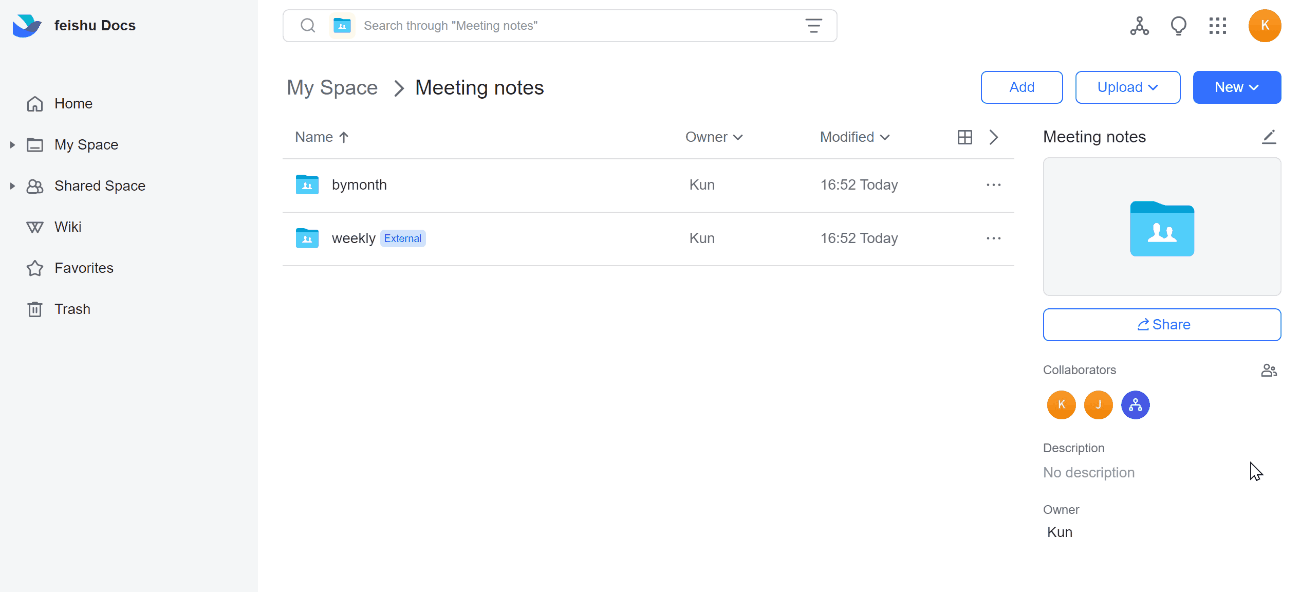This screenshot has width=1300, height=592.
Task: Open the weekly folder's more options menu
Action: point(993,238)
